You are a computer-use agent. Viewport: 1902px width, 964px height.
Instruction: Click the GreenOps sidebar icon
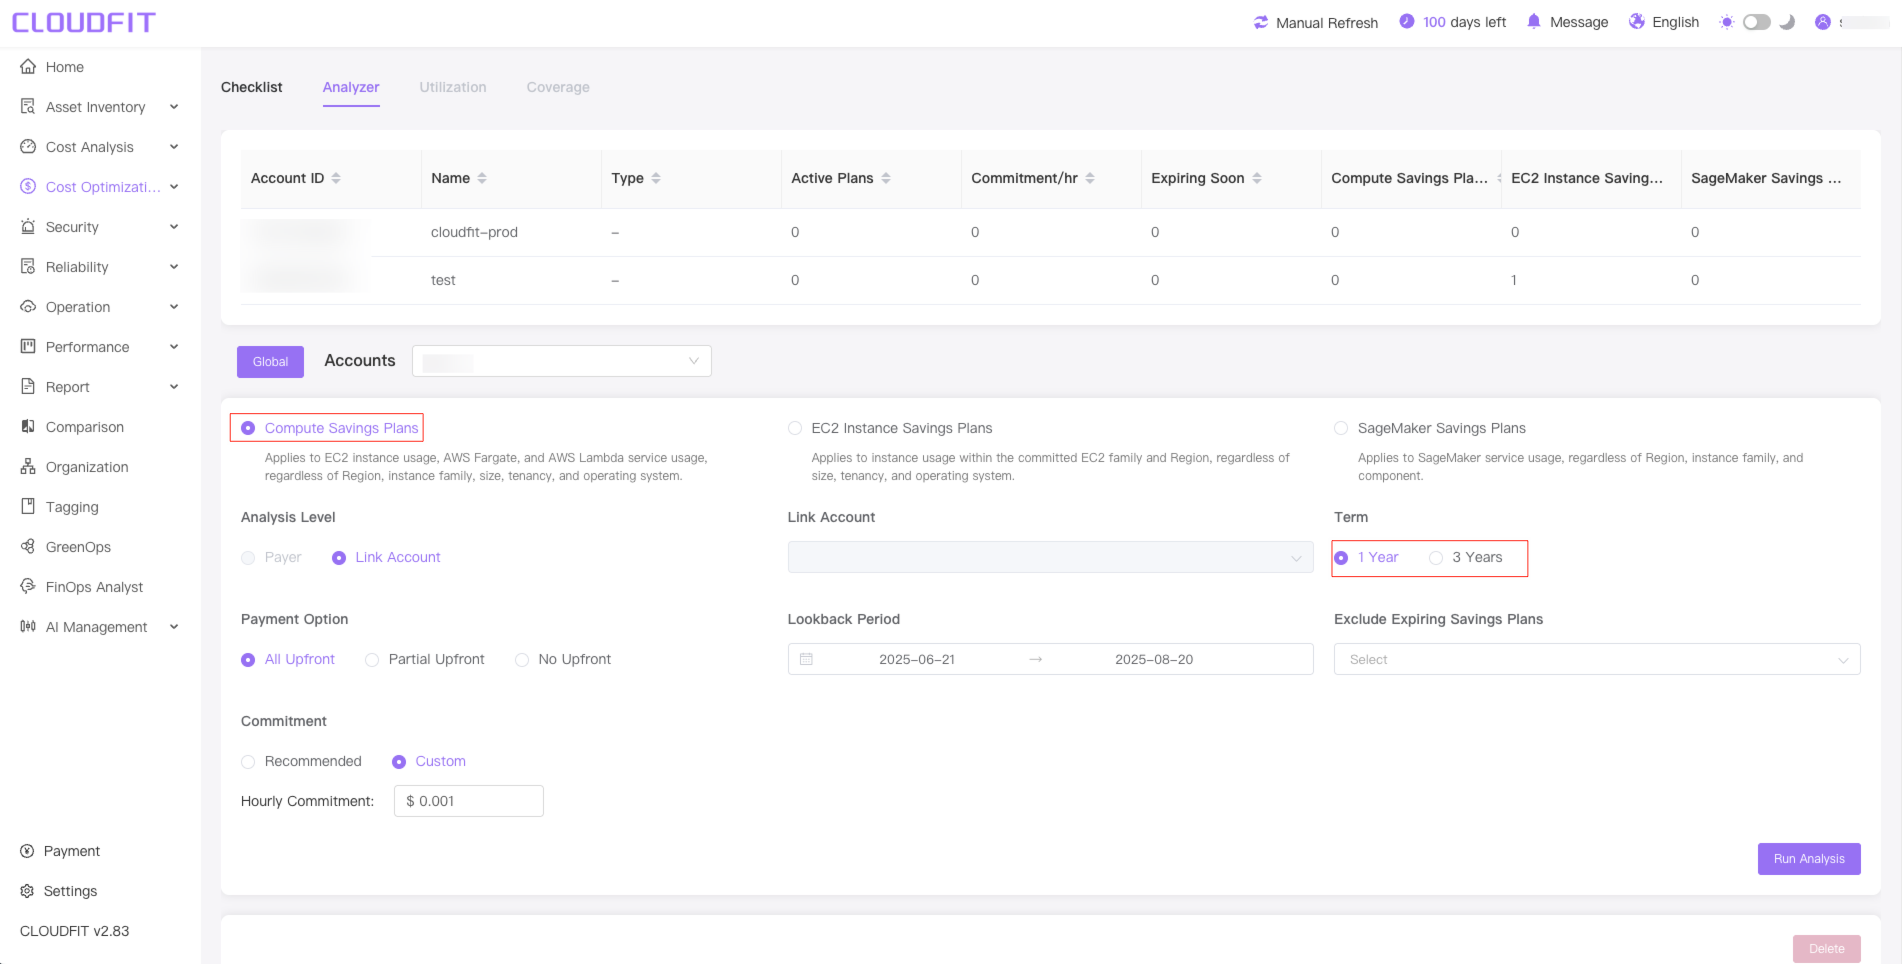28,547
